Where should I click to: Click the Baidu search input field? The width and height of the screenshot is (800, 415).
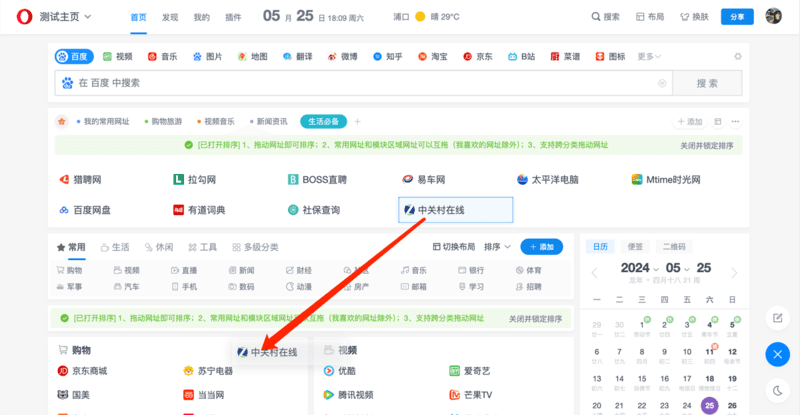point(360,83)
